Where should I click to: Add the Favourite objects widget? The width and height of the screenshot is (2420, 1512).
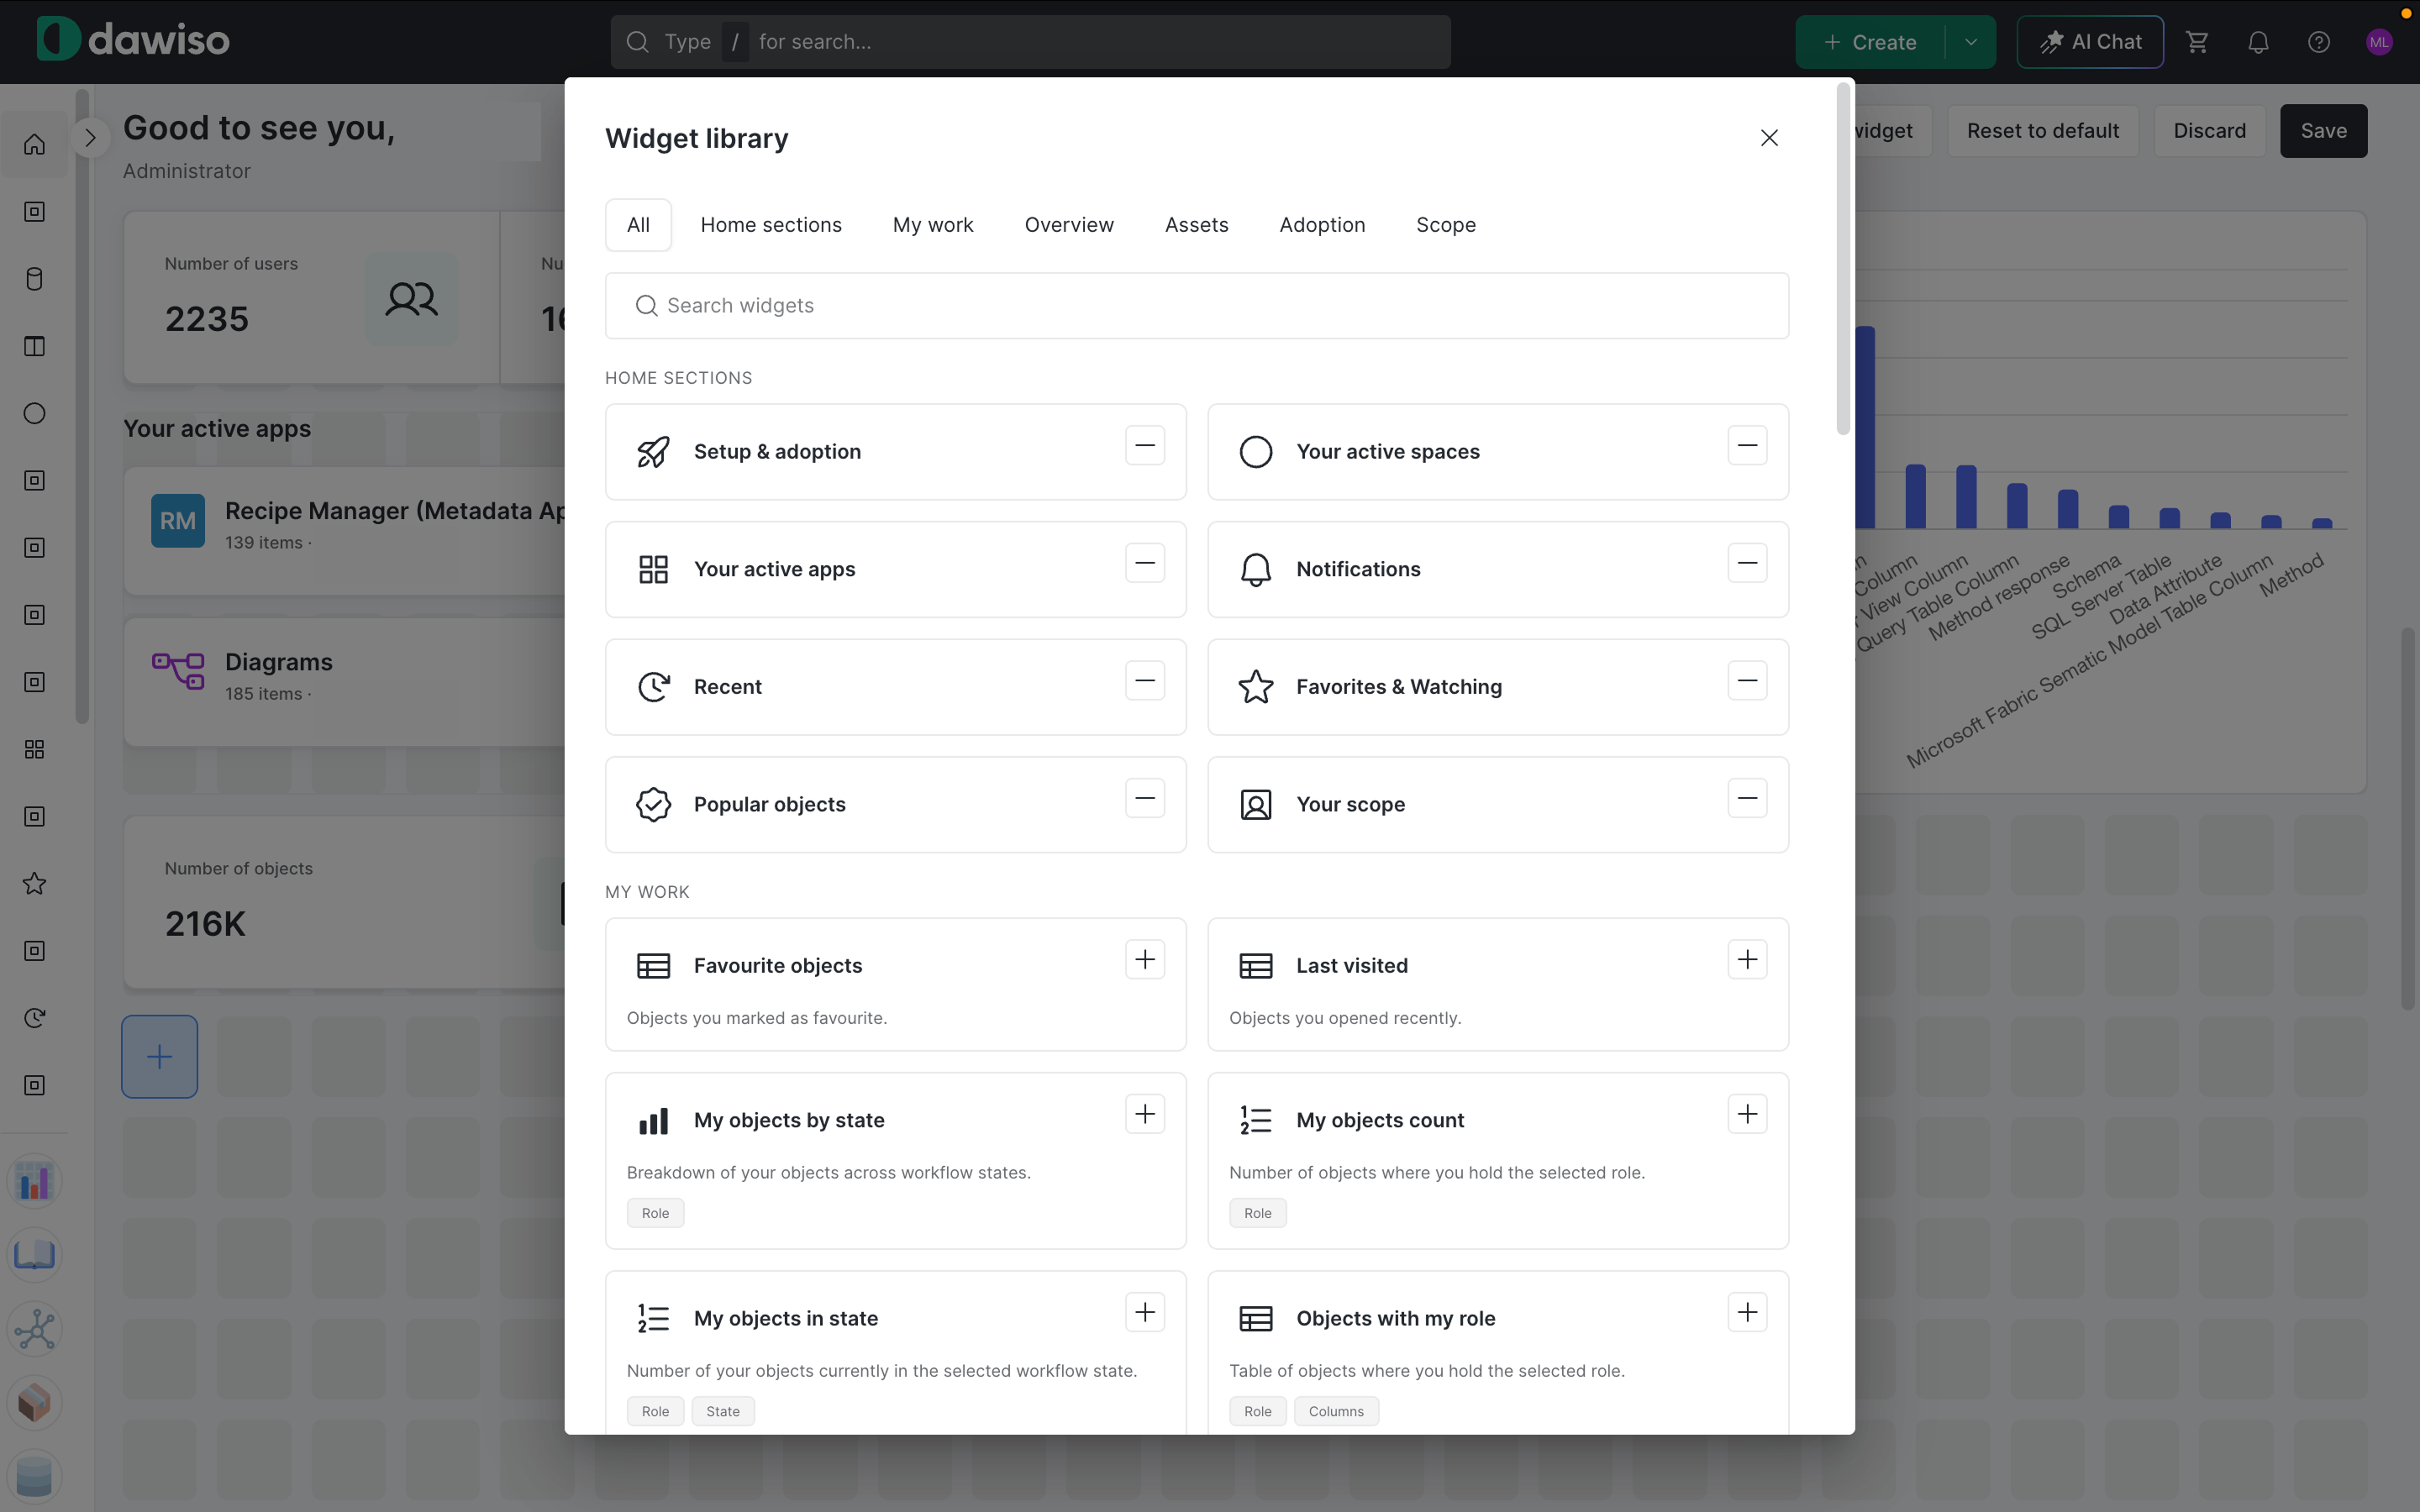point(1145,960)
